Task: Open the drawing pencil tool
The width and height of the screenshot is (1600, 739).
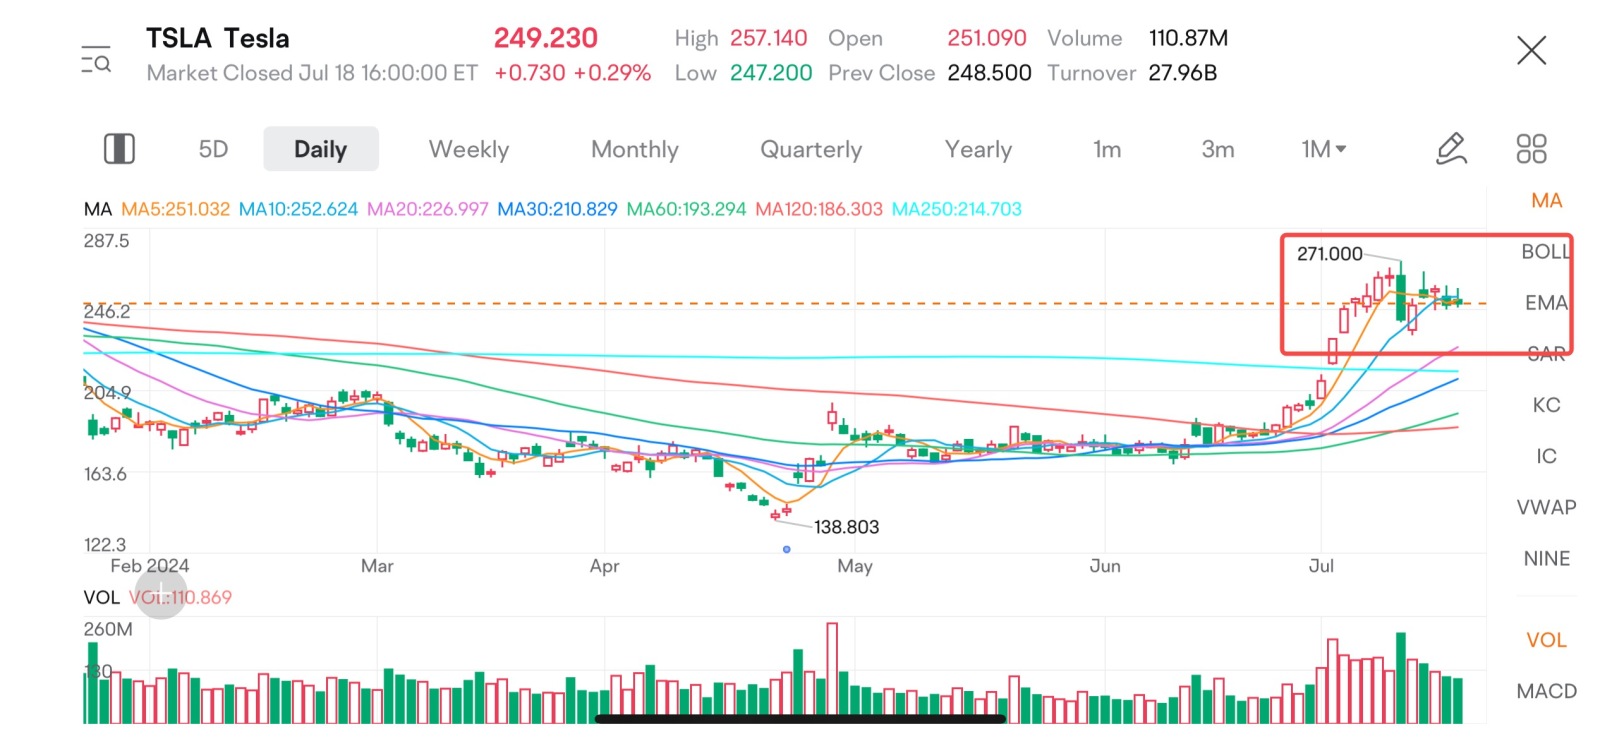Action: pos(1451,149)
